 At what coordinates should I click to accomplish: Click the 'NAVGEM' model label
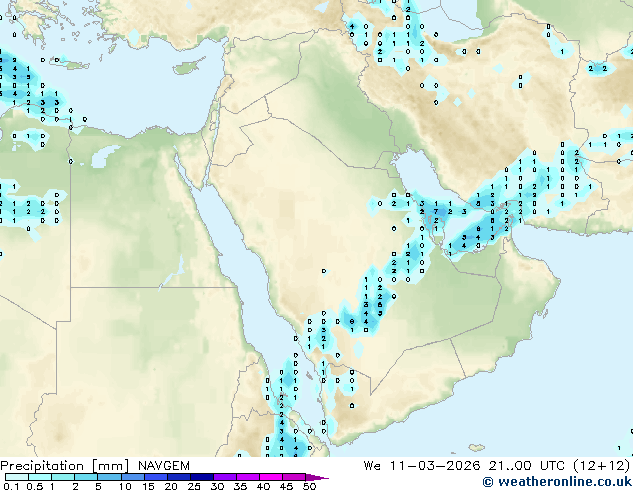pyautogui.click(x=164, y=466)
